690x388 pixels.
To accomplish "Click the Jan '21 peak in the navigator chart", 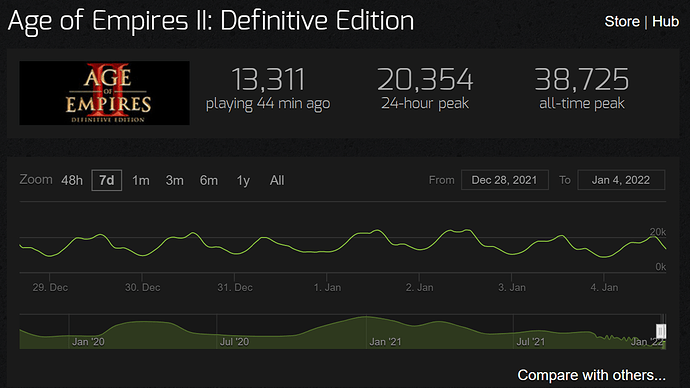I will (366, 317).
